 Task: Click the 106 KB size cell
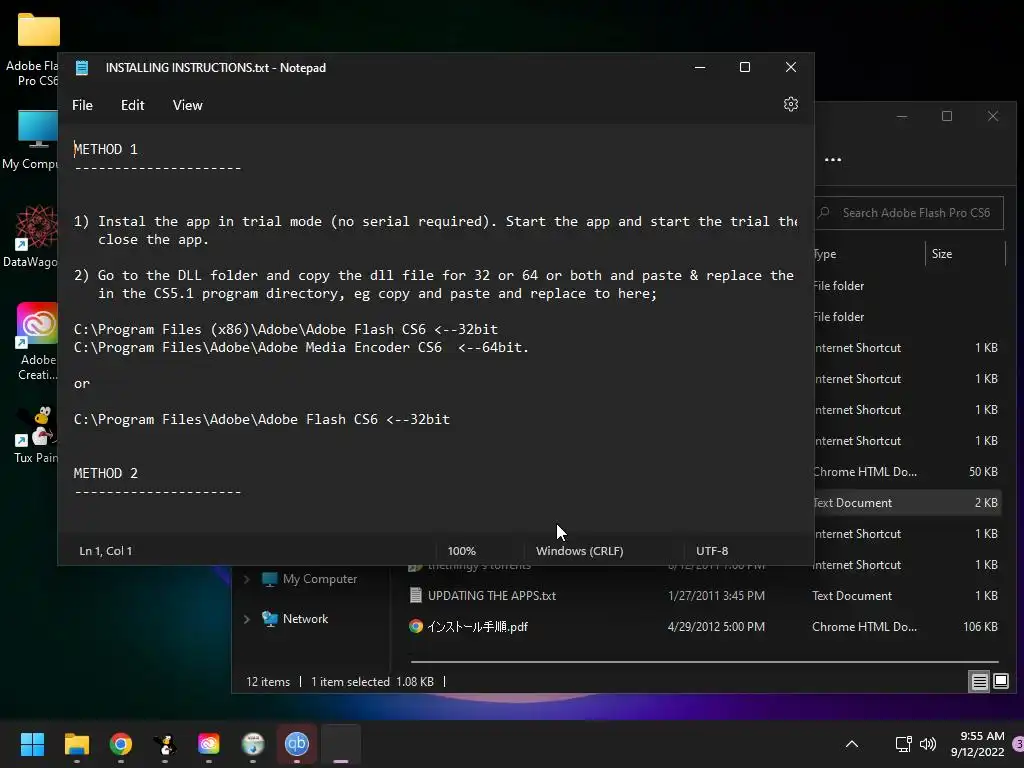point(980,627)
